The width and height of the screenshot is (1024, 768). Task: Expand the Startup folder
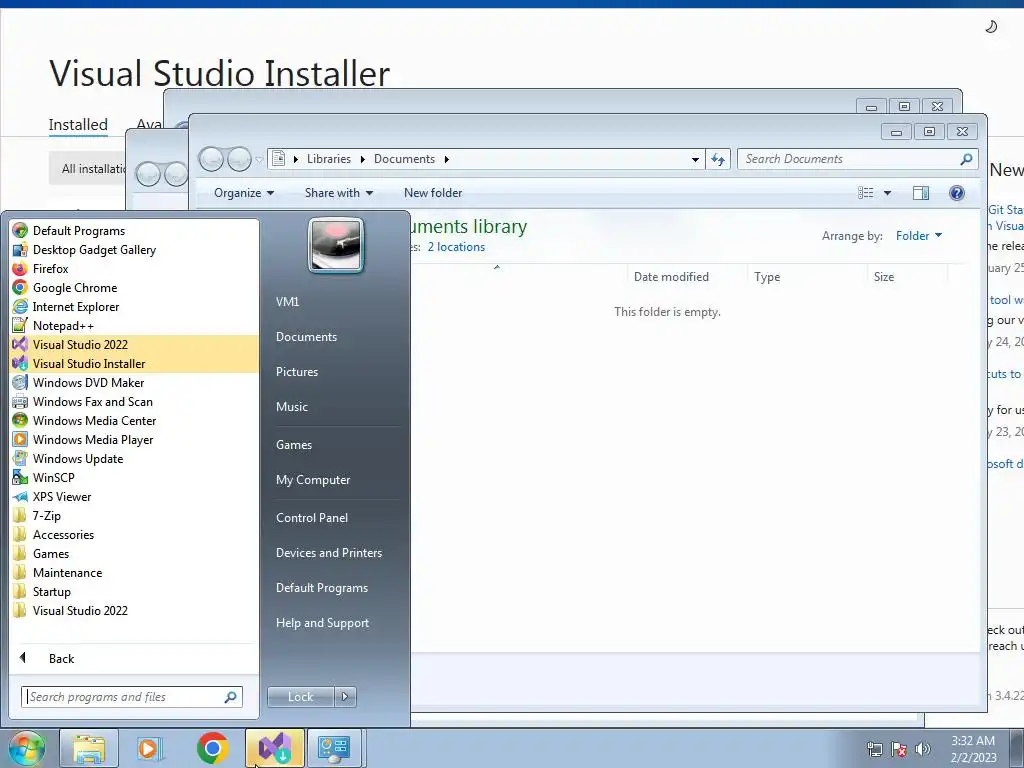click(134, 591)
